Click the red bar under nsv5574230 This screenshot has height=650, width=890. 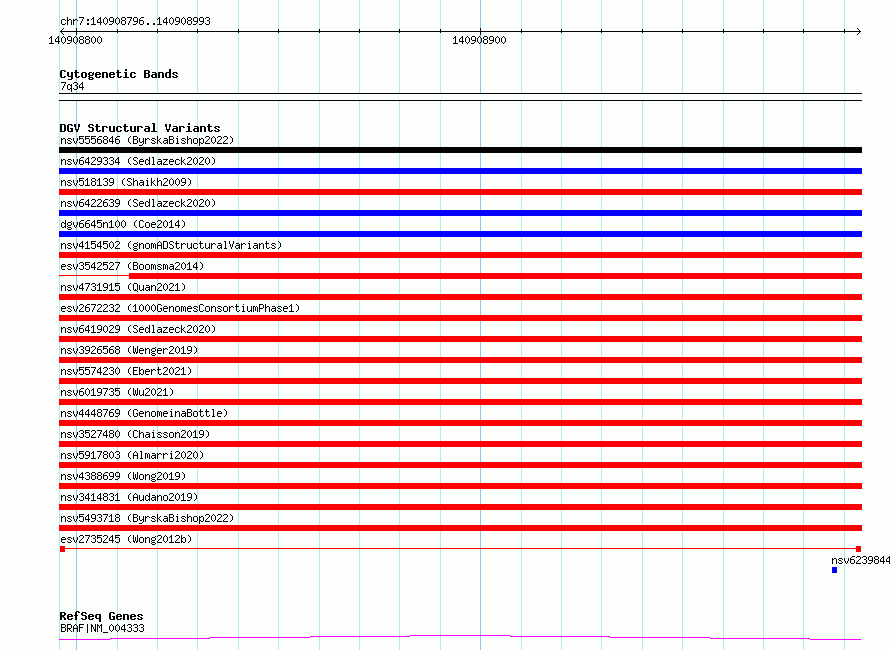pos(460,381)
